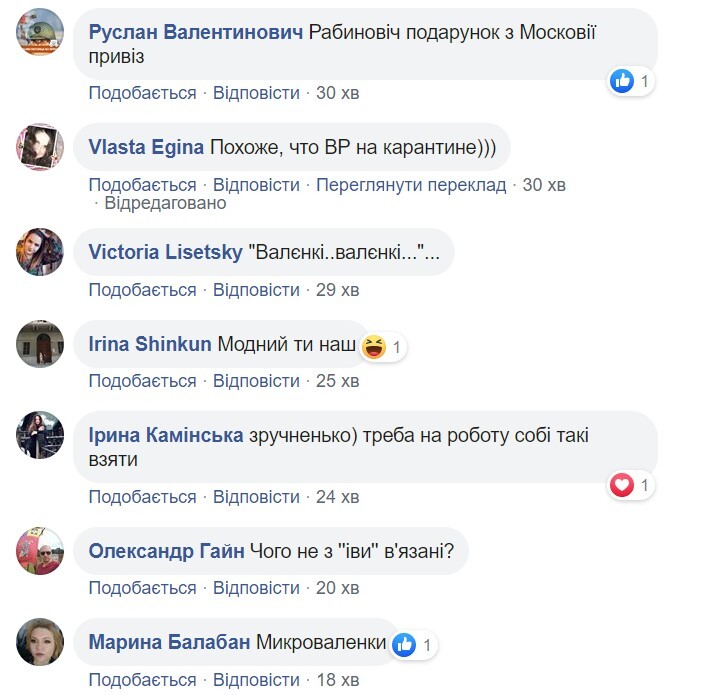702x695 pixels.
Task: Click Victoria Lisetsky's profile photo
Action: pyautogui.click(x=40, y=252)
